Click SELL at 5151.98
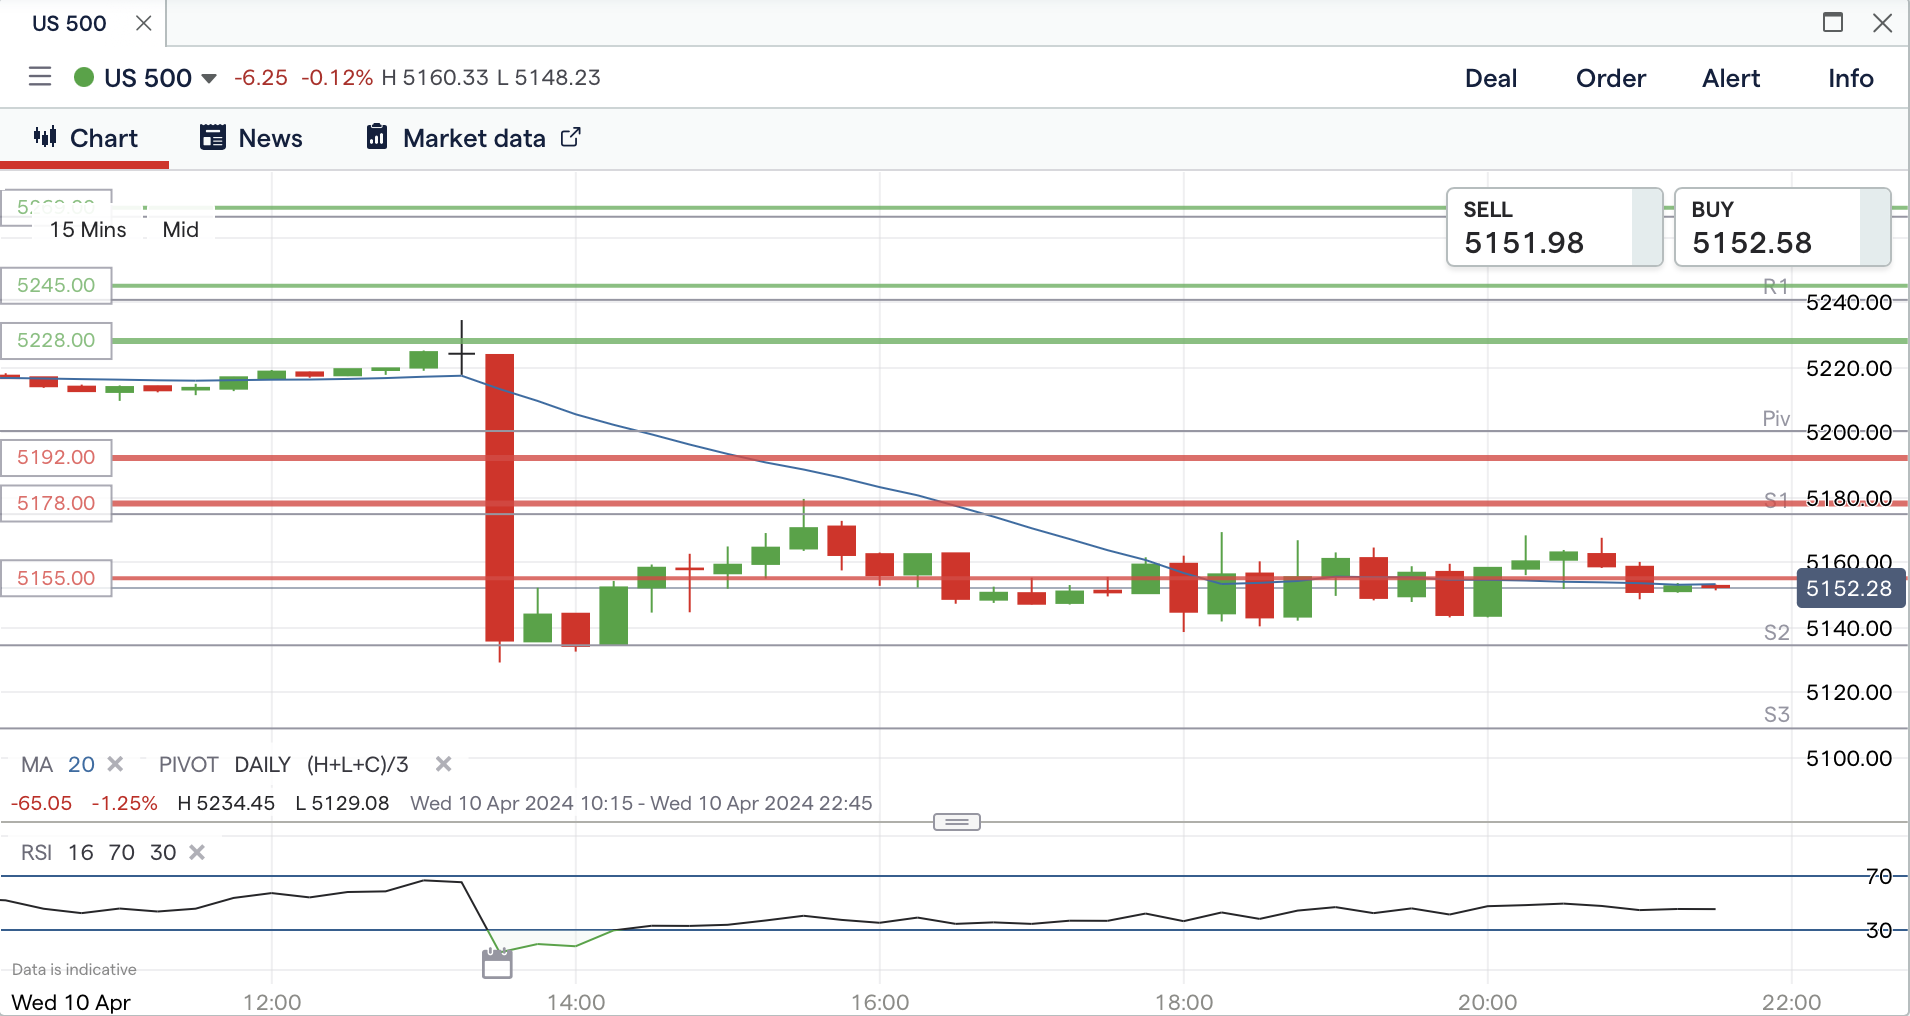The height and width of the screenshot is (1016, 1910). tap(1554, 227)
